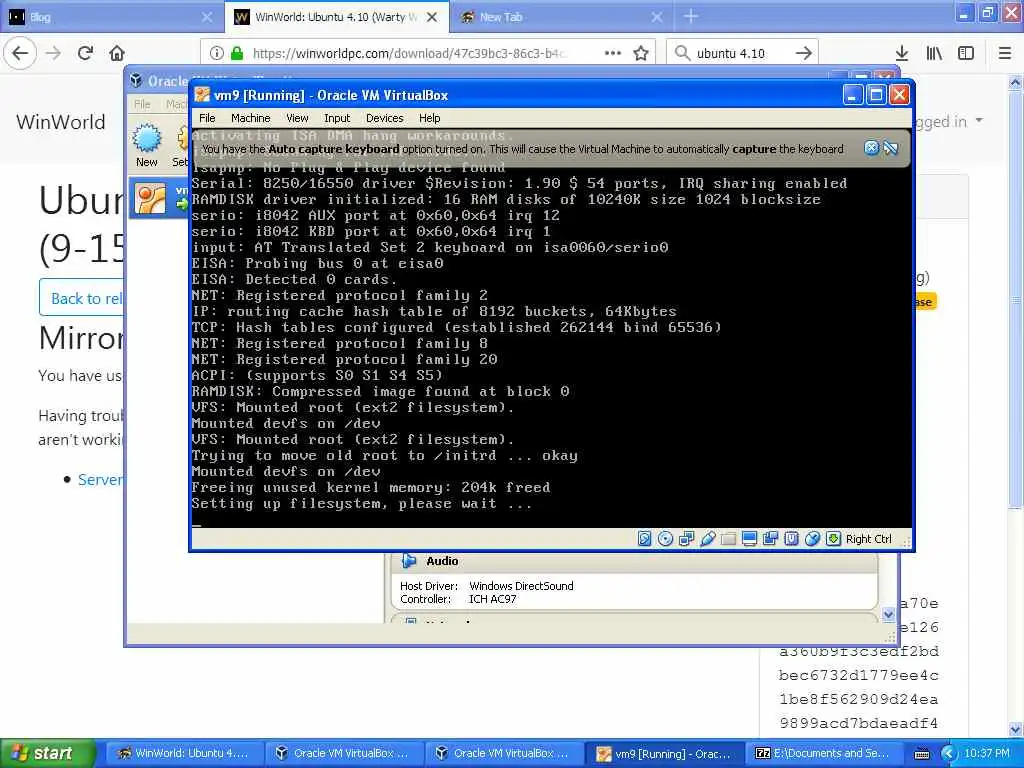1024x768 pixels.
Task: Open the Input menu of vm9 window
Action: 337,118
